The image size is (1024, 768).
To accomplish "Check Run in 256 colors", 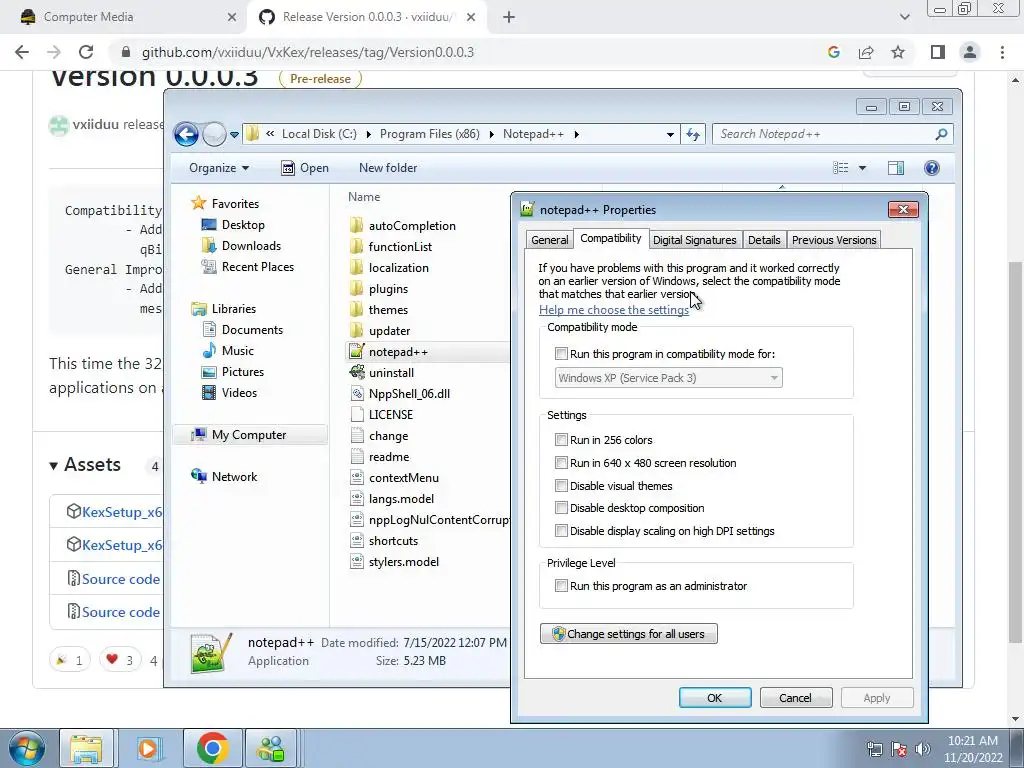I will tap(561, 440).
